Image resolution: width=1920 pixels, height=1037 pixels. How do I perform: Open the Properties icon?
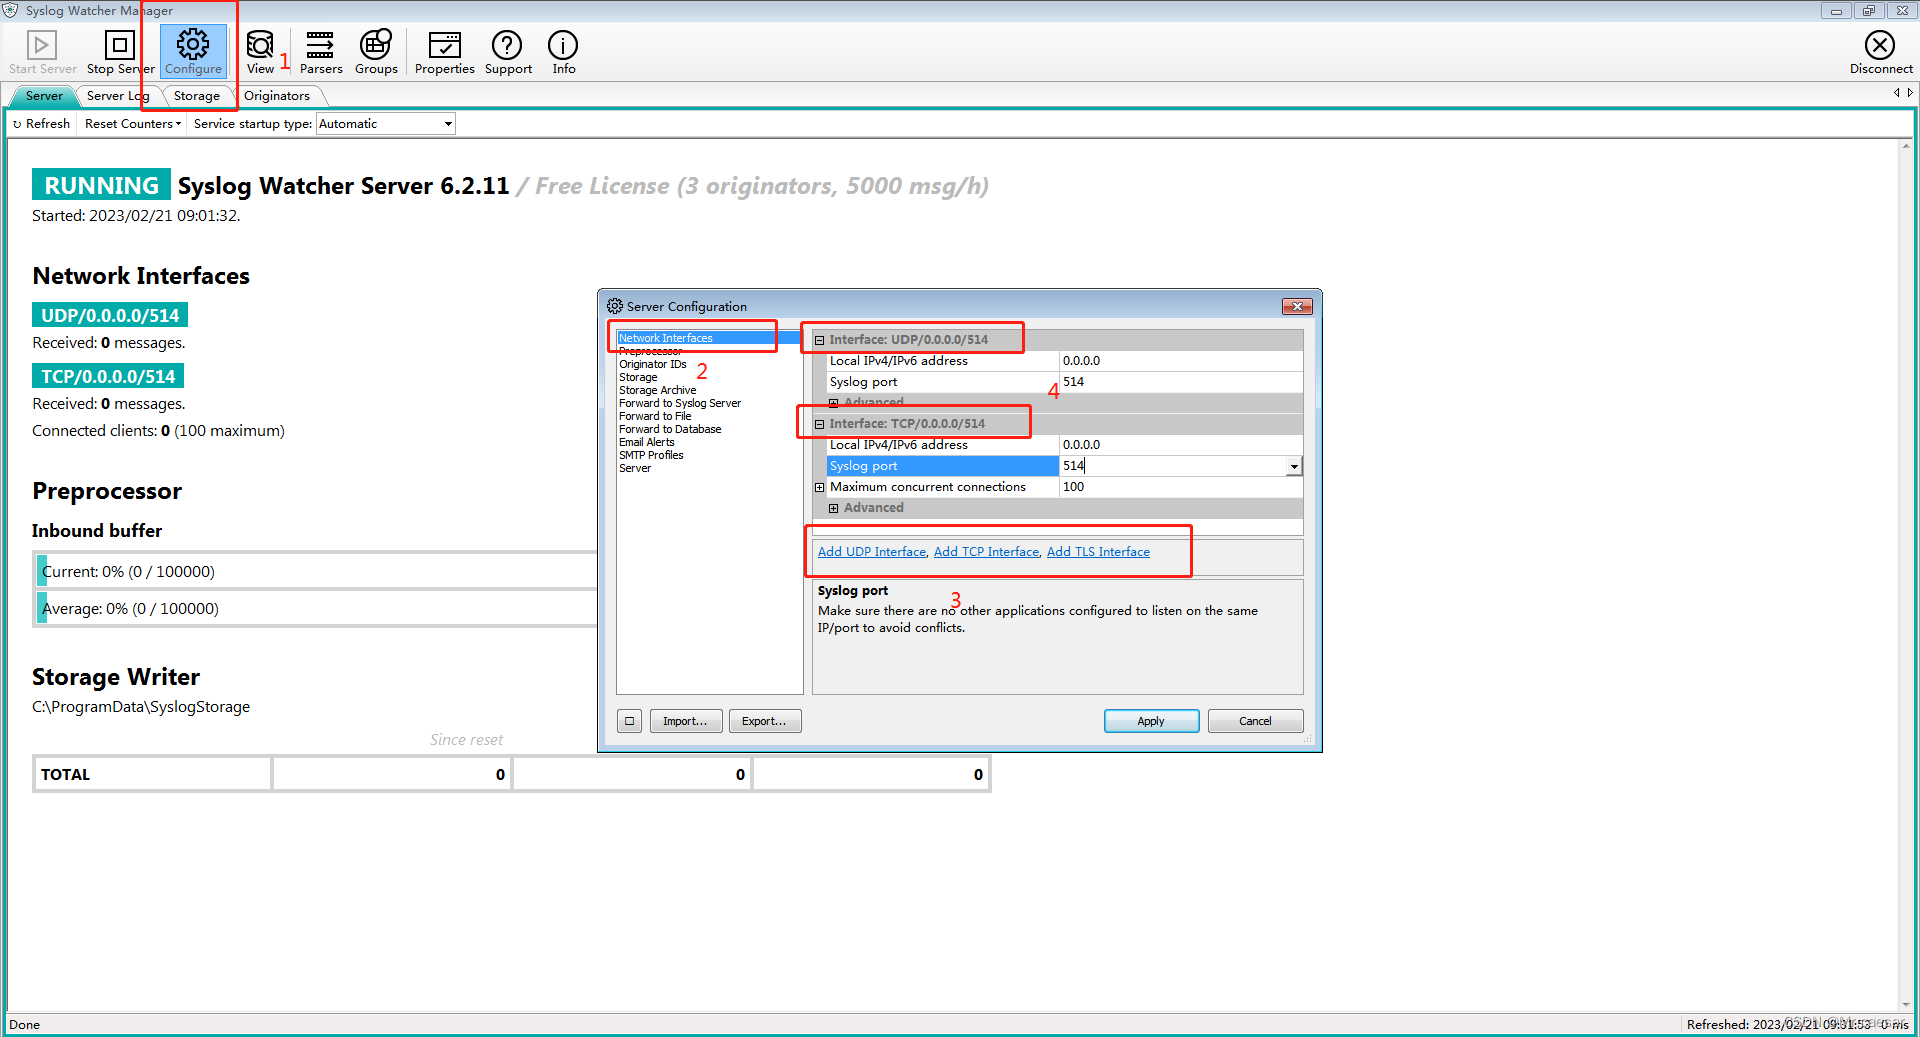(x=444, y=45)
